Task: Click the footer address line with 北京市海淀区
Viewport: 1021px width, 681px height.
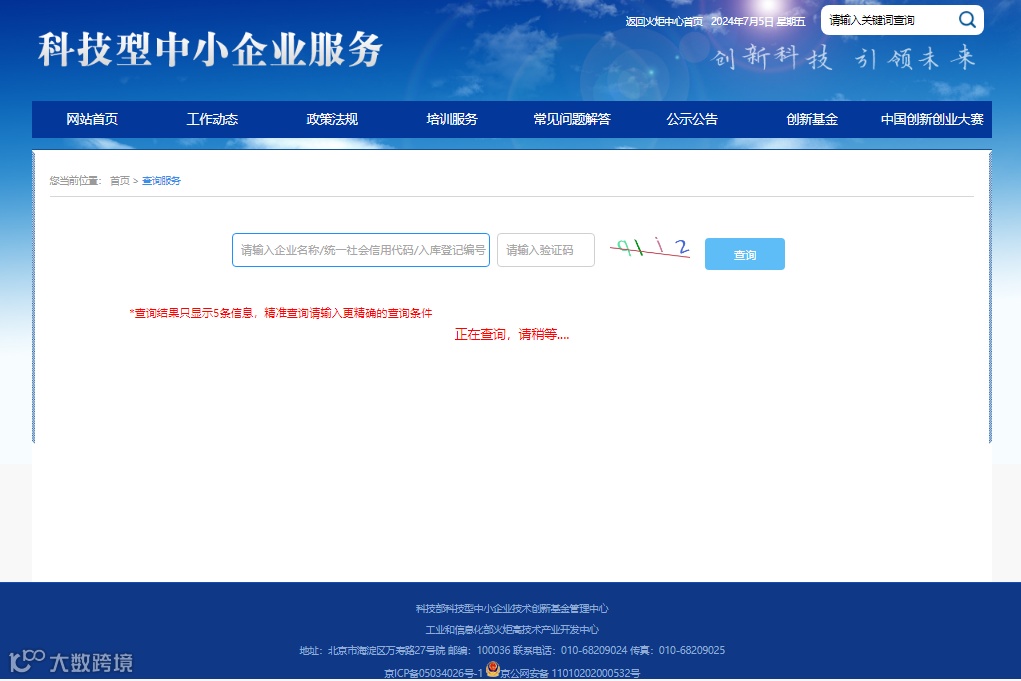Action: 512,650
